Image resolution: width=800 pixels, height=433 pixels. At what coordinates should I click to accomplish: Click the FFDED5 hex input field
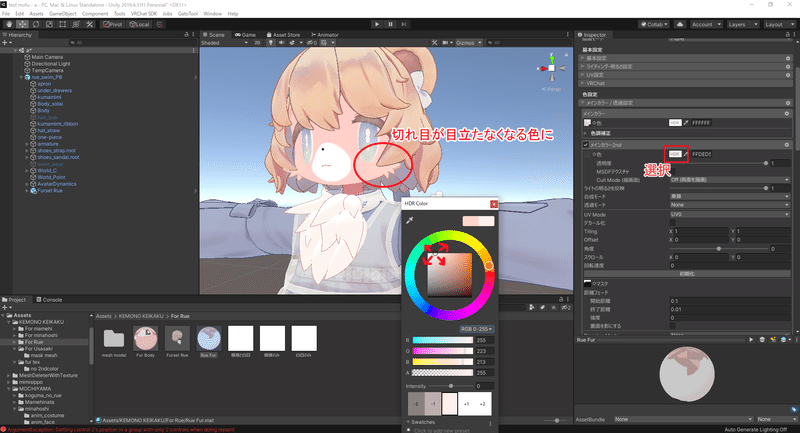702,154
